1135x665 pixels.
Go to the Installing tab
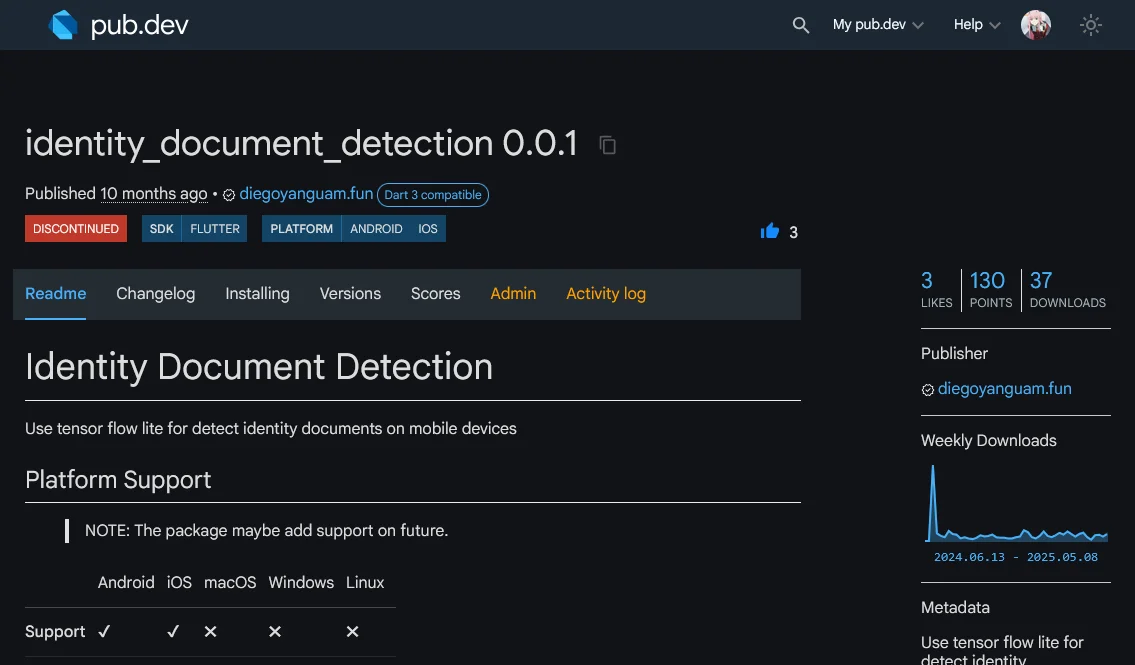257,294
